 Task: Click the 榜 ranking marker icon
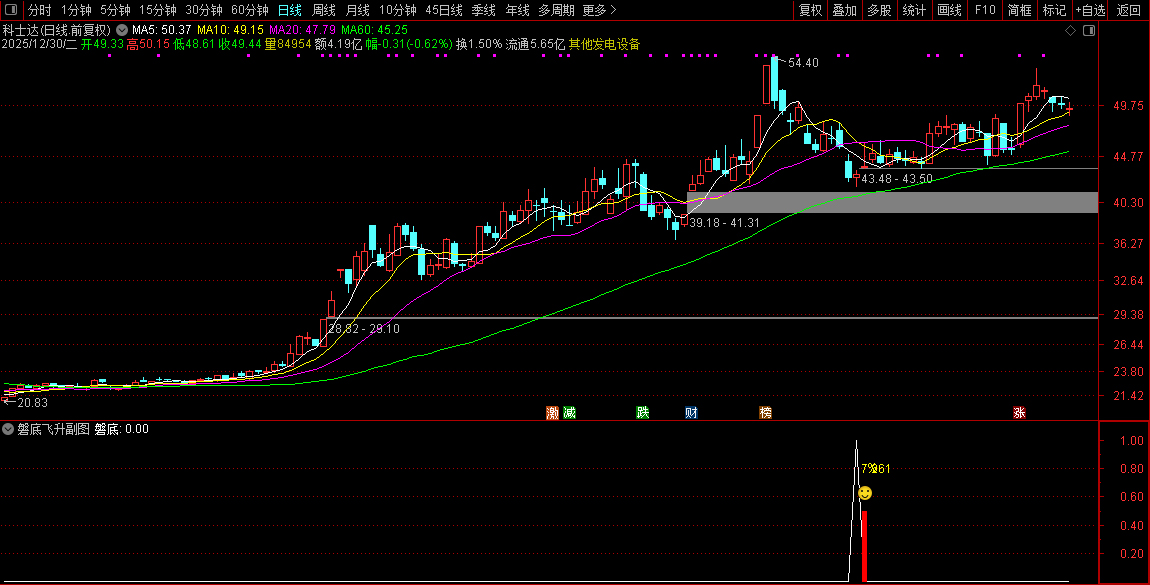[x=766, y=413]
